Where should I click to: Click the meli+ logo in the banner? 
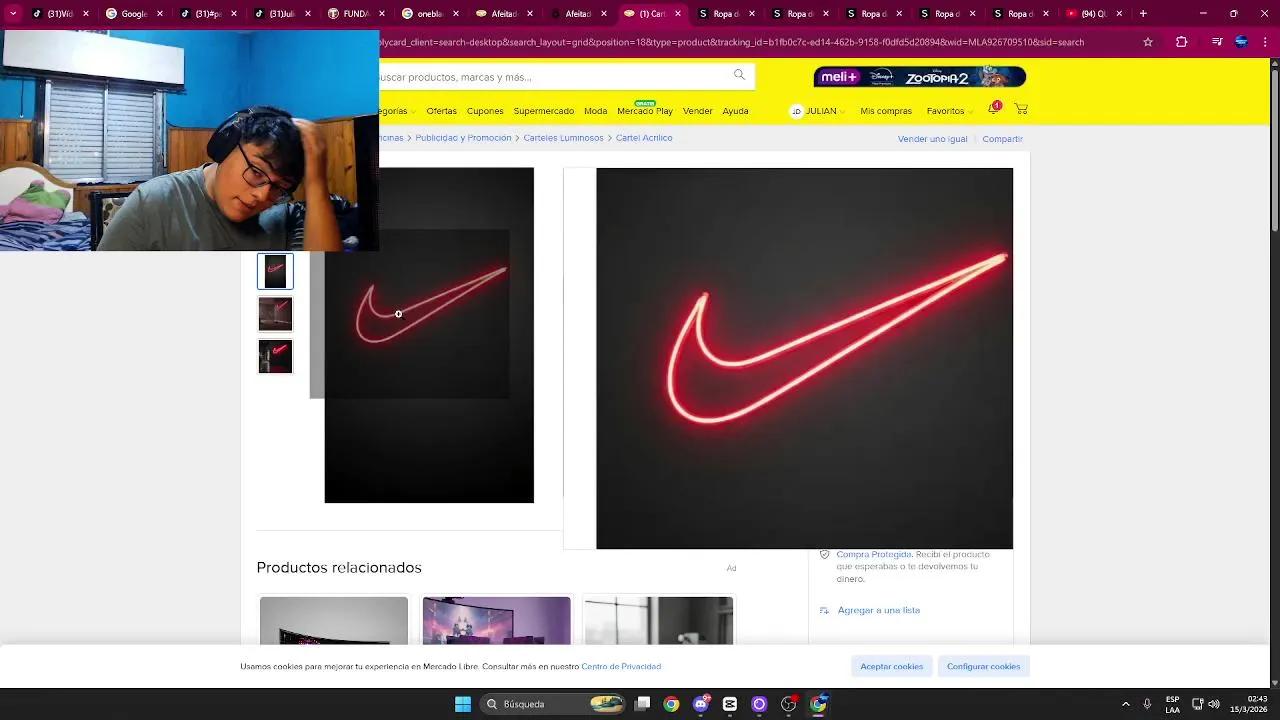point(838,76)
